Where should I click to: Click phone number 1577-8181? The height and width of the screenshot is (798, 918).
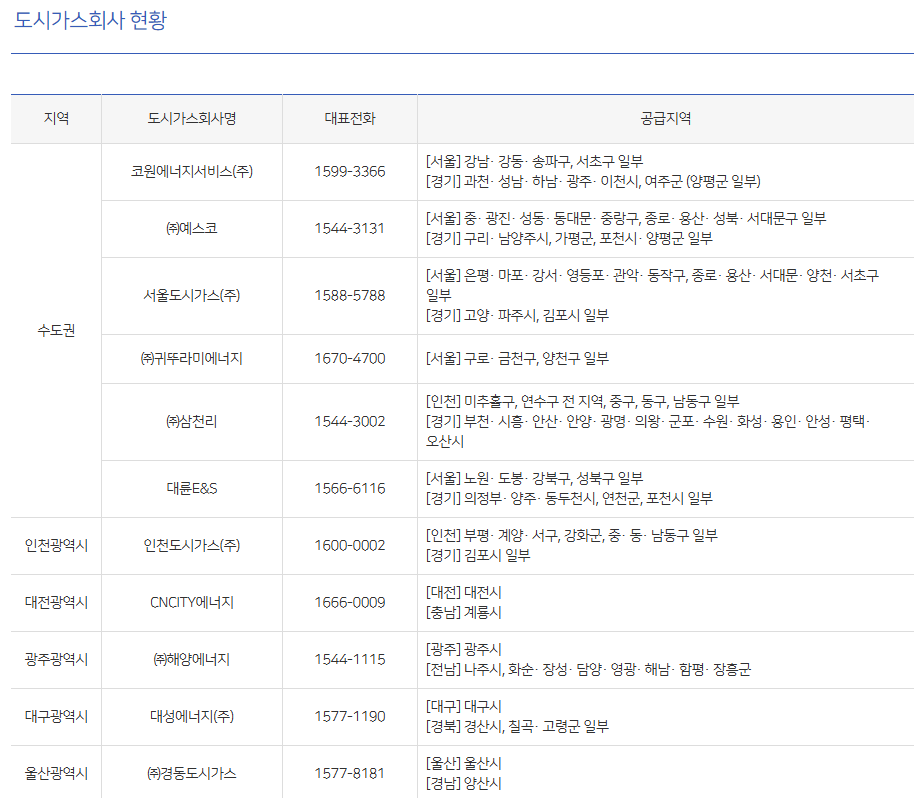click(350, 773)
